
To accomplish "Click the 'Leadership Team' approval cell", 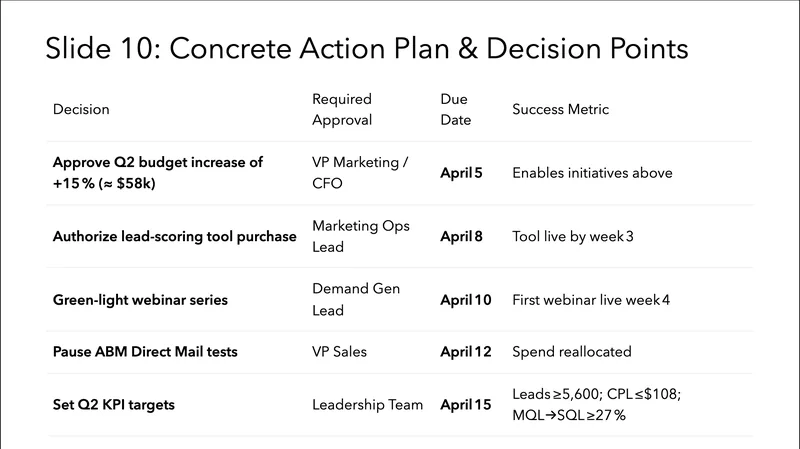I will [367, 405].
